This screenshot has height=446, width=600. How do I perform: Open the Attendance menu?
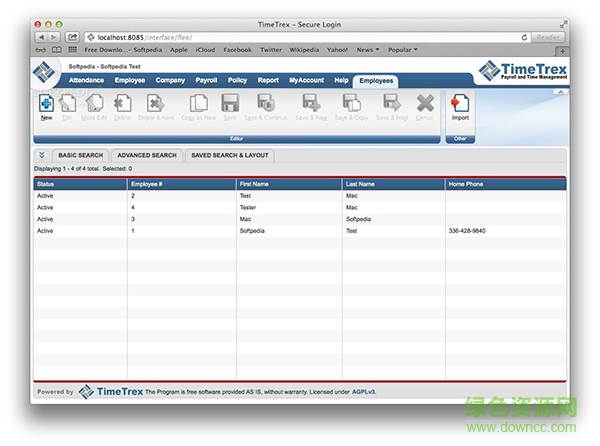coord(86,80)
